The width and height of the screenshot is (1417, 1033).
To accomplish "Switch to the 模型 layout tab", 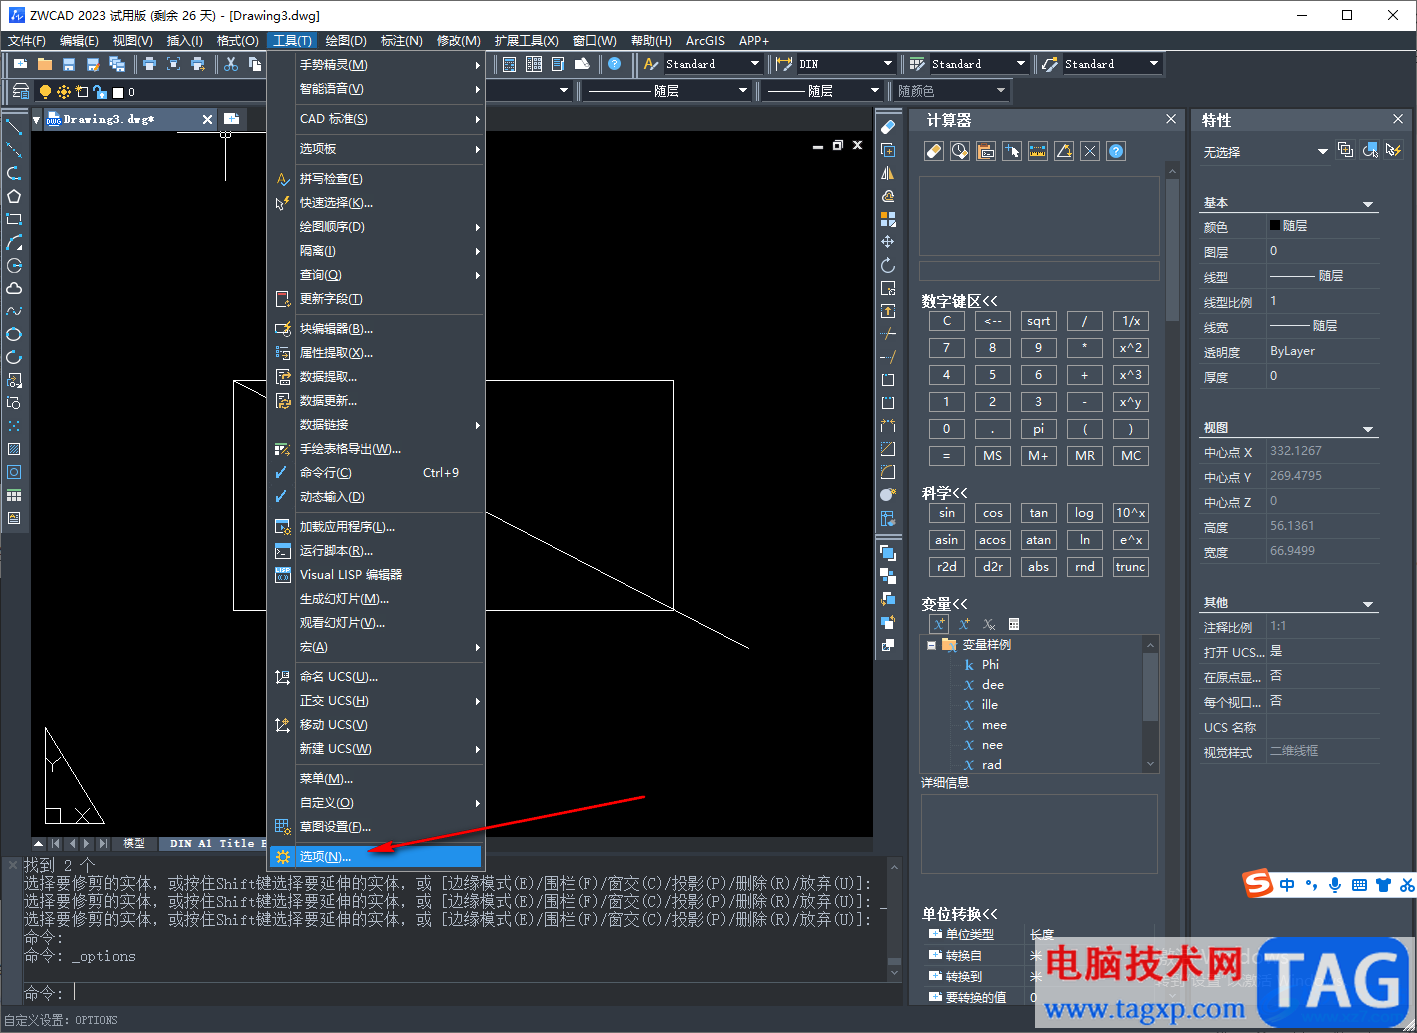I will (134, 844).
